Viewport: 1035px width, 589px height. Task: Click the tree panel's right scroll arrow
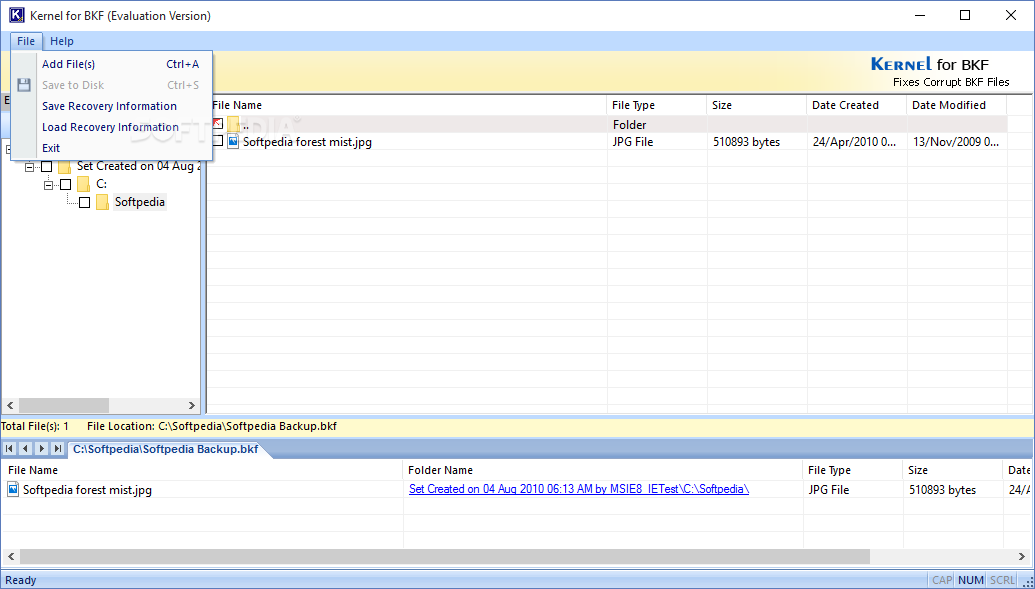pyautogui.click(x=191, y=405)
